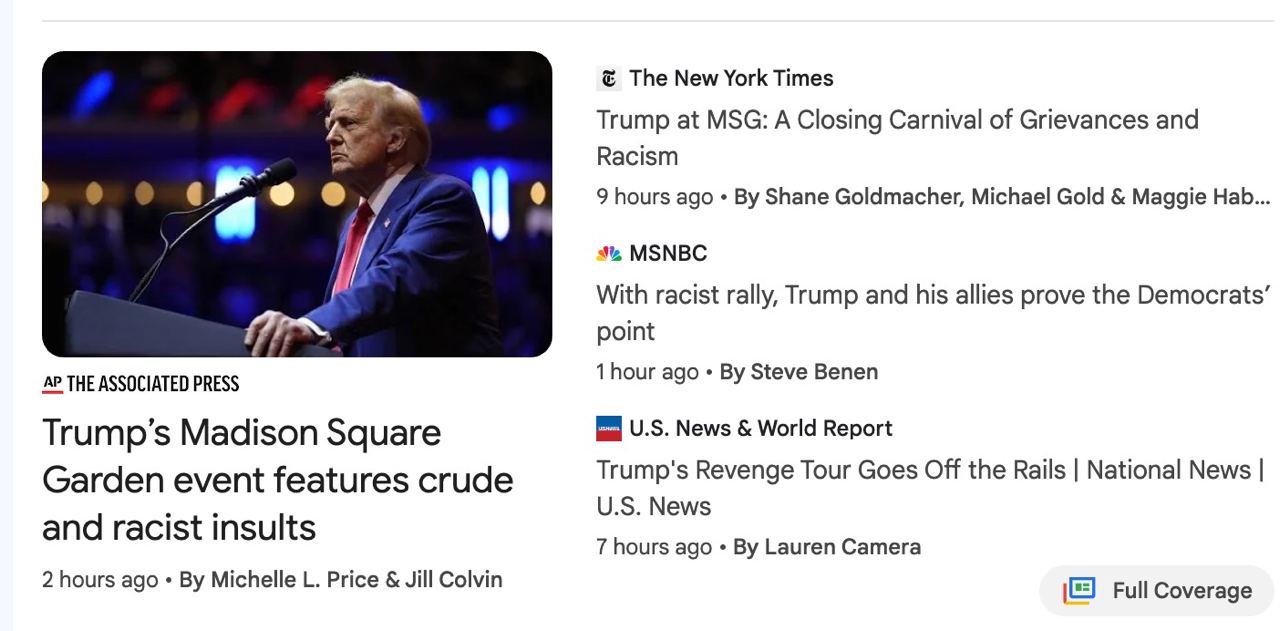The image size is (1280, 631).
Task: Open the Trump podium photo thumbnail
Action: 297,204
